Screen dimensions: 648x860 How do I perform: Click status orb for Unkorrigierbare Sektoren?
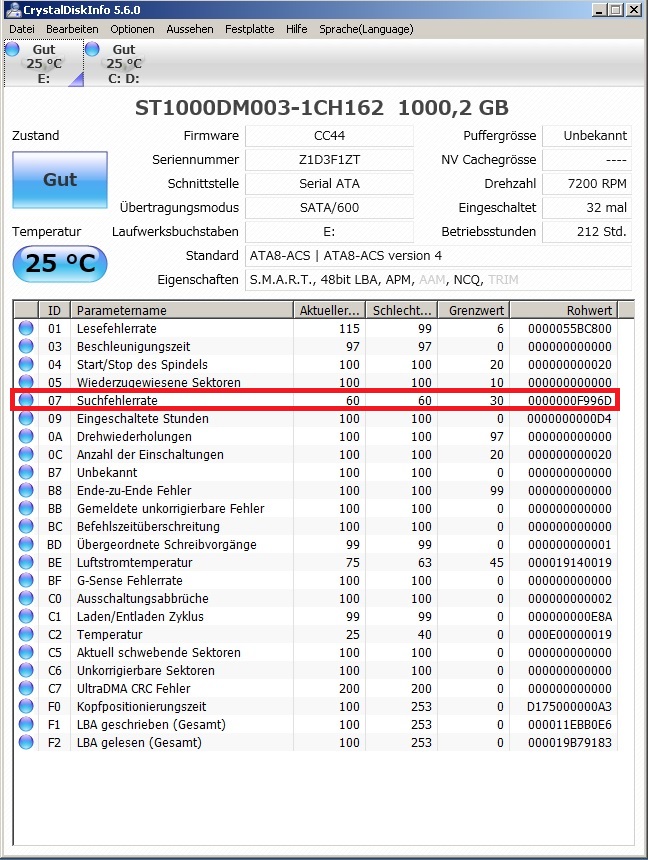tap(26, 670)
